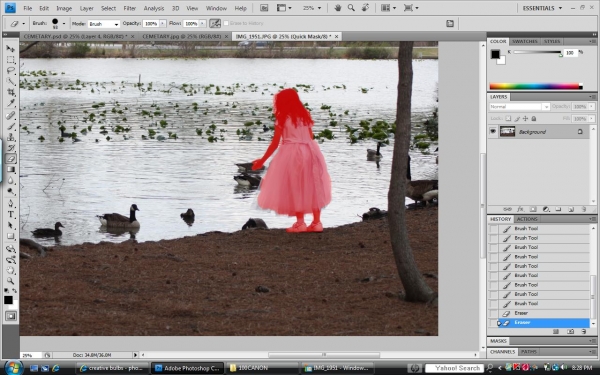Open the Flow slider arrow
Screen dimensions: 600x375
pos(202,24)
